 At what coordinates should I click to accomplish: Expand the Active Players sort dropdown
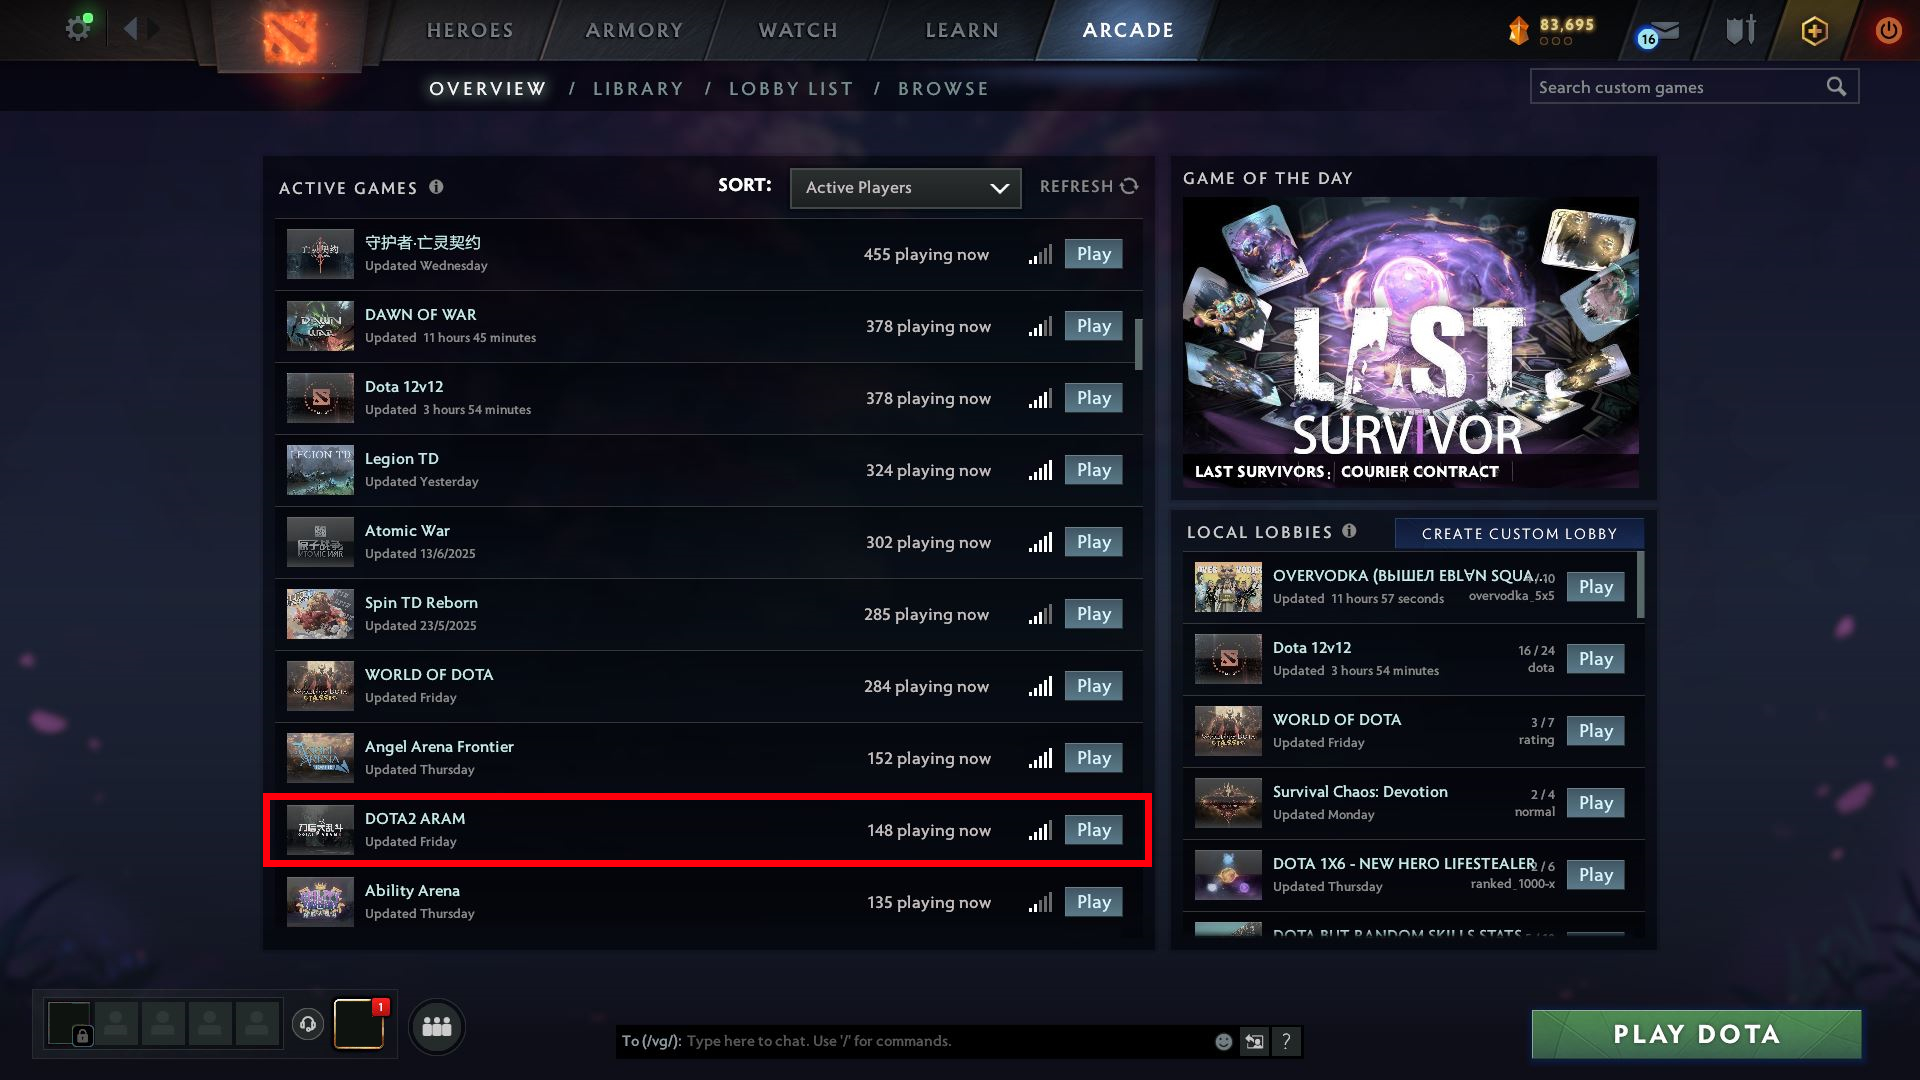(x=905, y=188)
